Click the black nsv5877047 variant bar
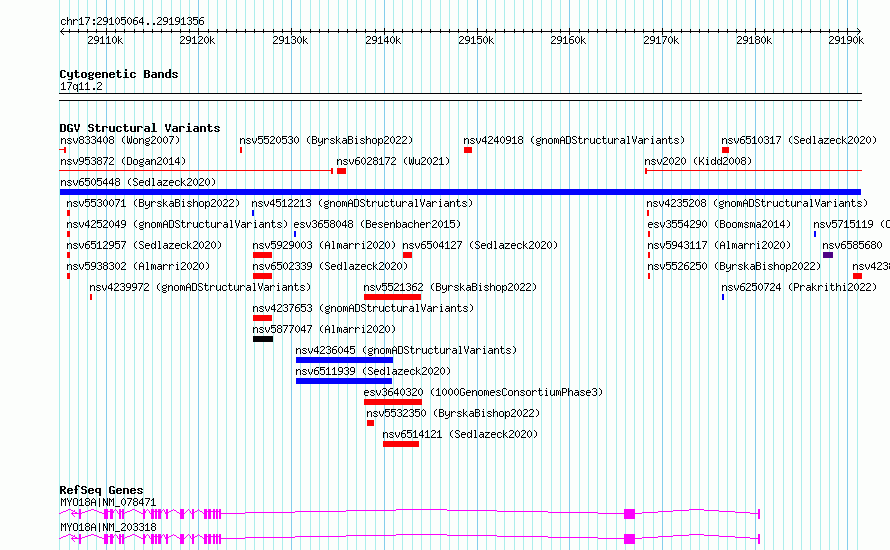This screenshot has width=890, height=550. click(x=263, y=339)
